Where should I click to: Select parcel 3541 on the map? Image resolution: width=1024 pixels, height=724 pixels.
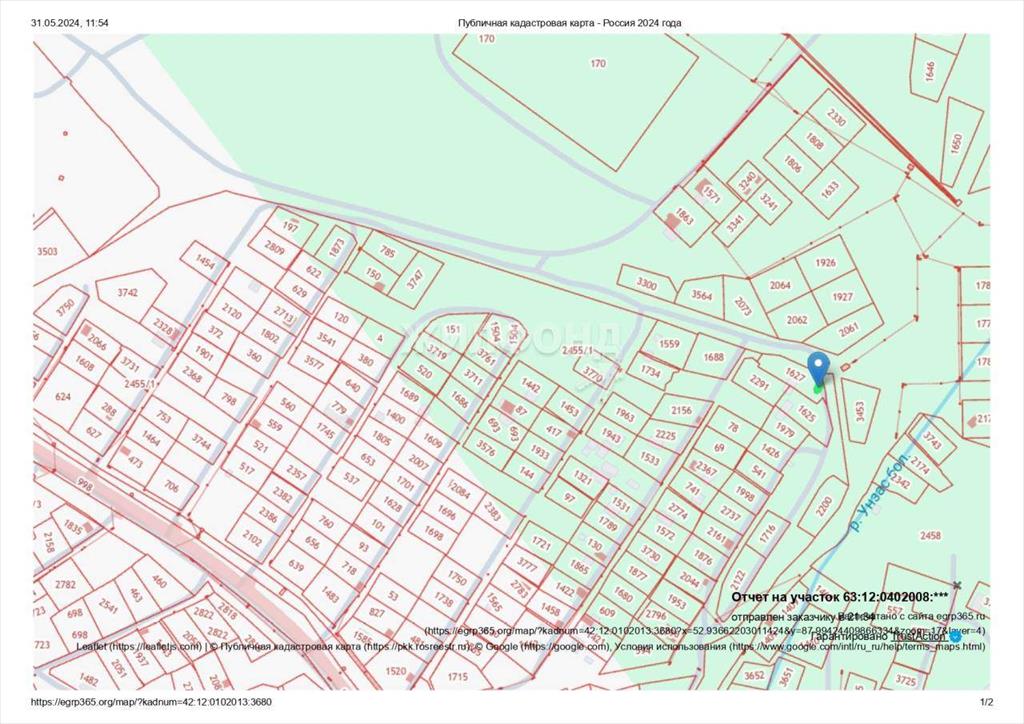[x=326, y=338]
